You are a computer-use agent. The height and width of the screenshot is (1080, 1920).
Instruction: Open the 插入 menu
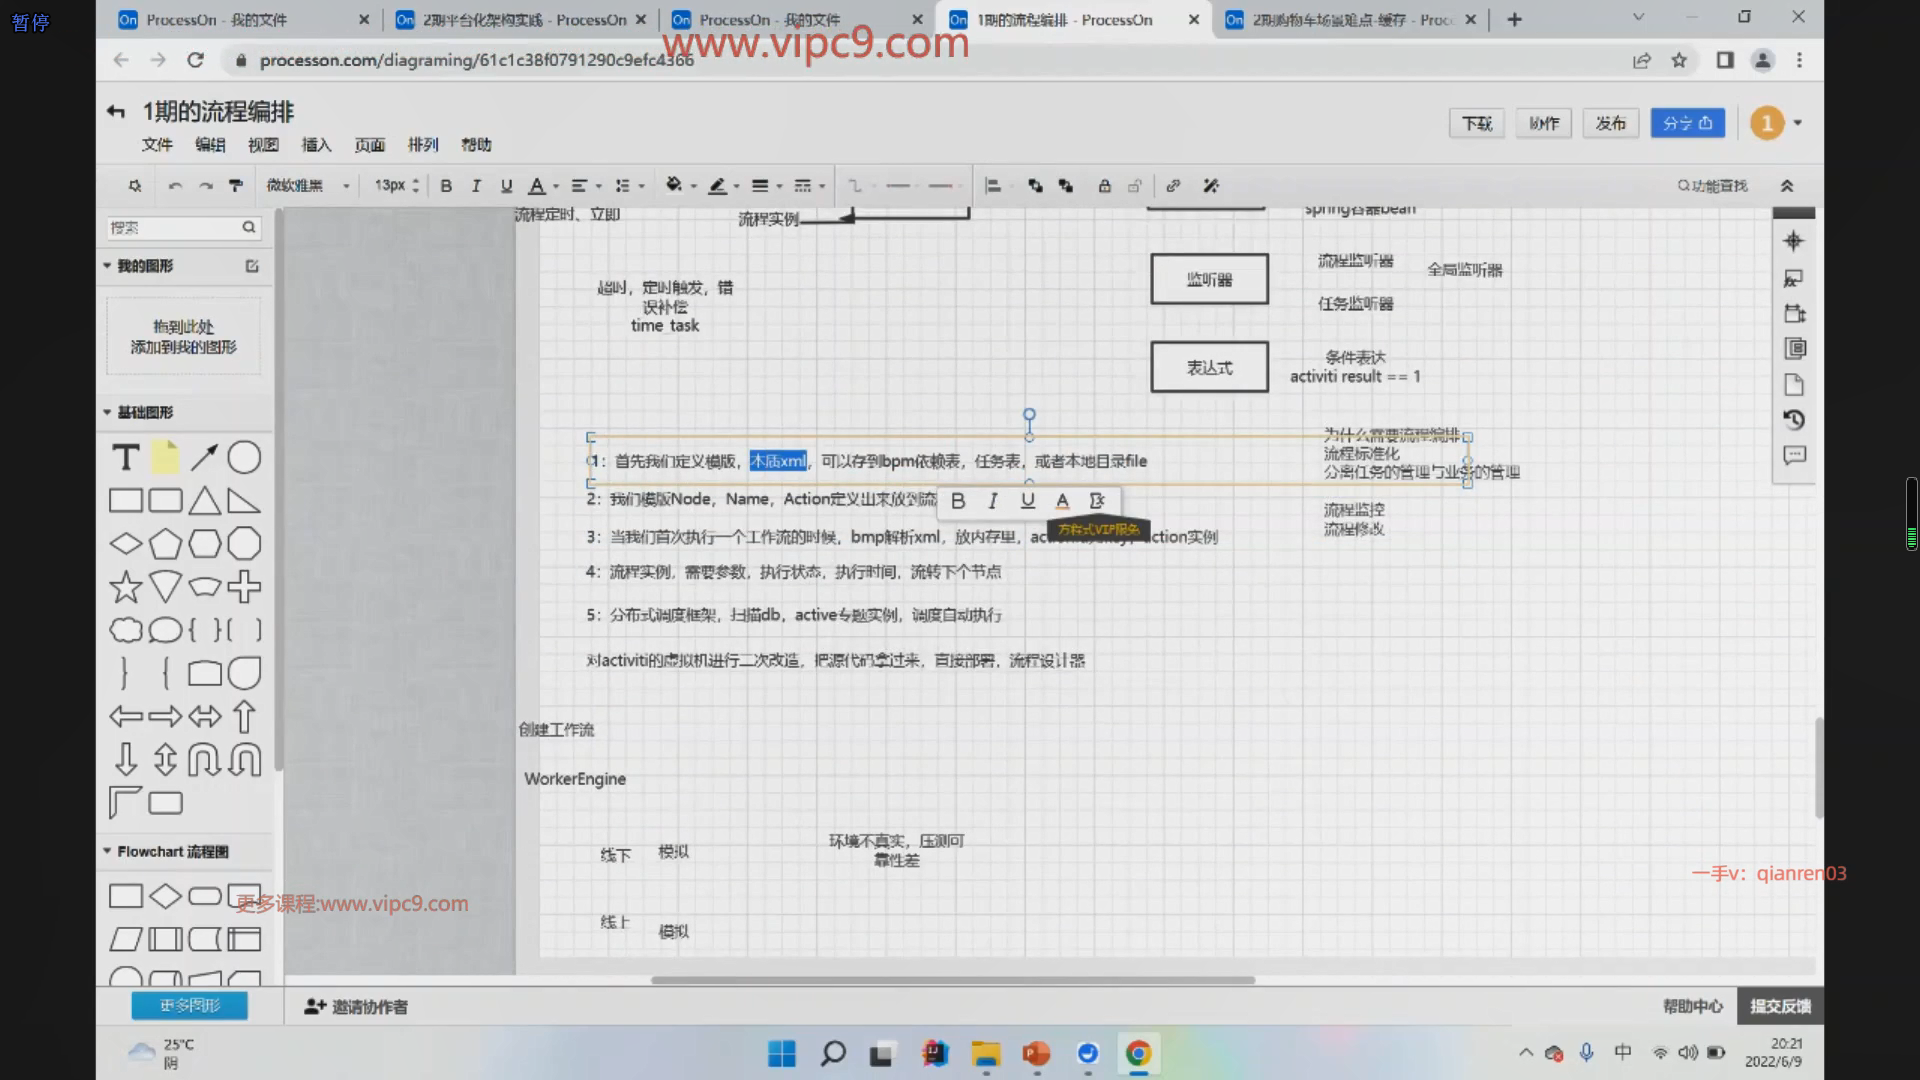coord(316,145)
